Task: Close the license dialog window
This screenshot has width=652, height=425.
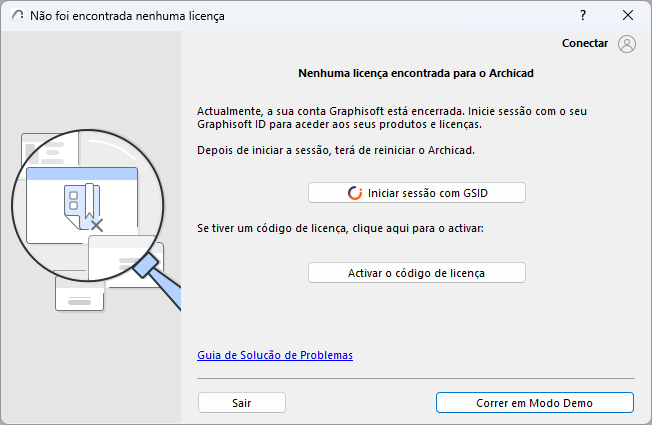Action: pyautogui.click(x=628, y=15)
